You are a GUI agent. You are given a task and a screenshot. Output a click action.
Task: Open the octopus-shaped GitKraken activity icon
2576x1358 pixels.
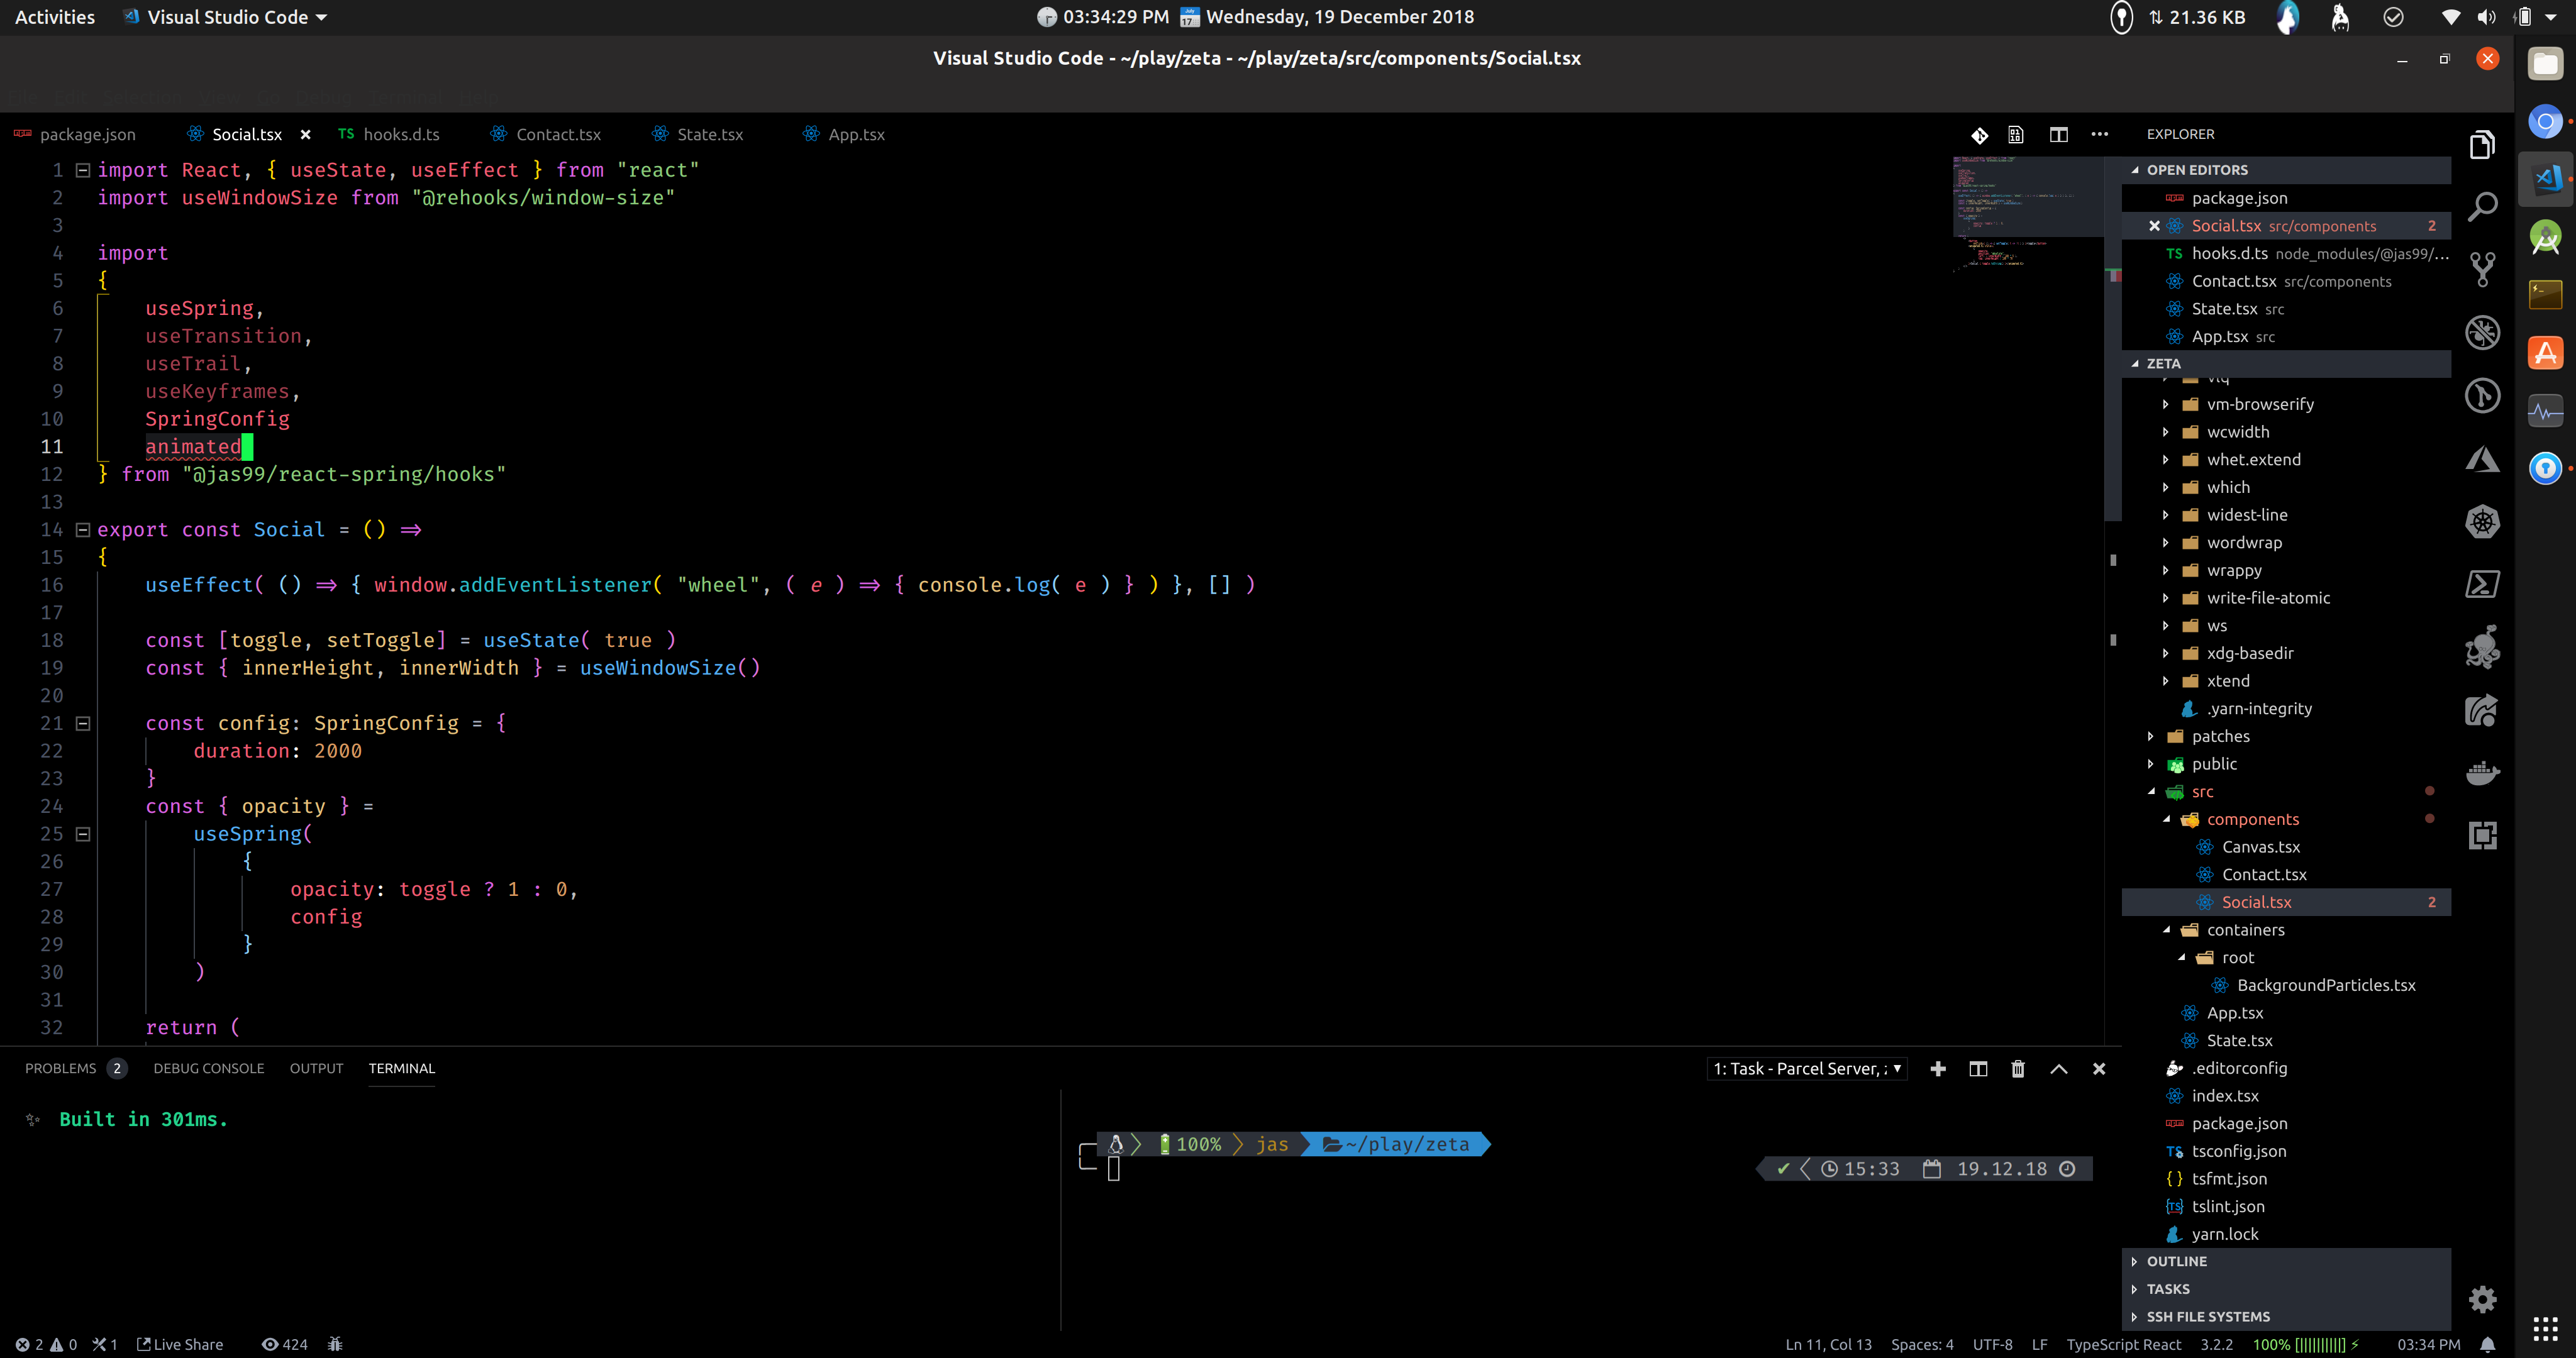(2482, 647)
